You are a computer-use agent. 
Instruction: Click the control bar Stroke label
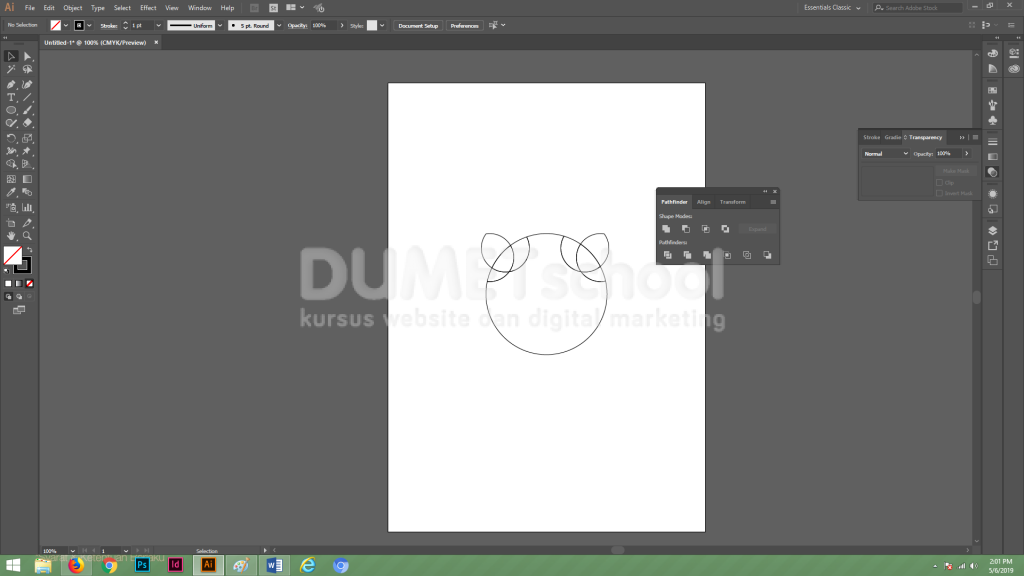click(109, 25)
